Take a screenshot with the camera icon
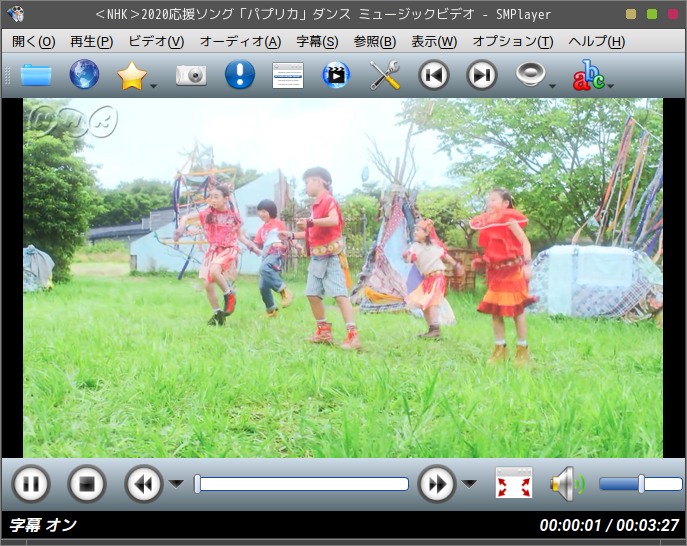The image size is (687, 546). (x=191, y=75)
